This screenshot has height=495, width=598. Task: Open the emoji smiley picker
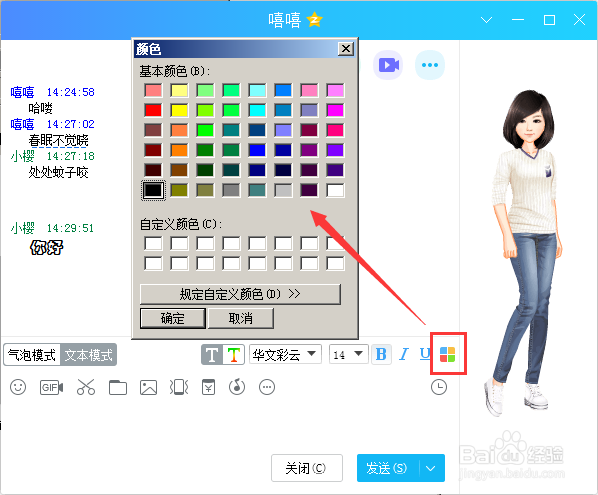click(18, 387)
